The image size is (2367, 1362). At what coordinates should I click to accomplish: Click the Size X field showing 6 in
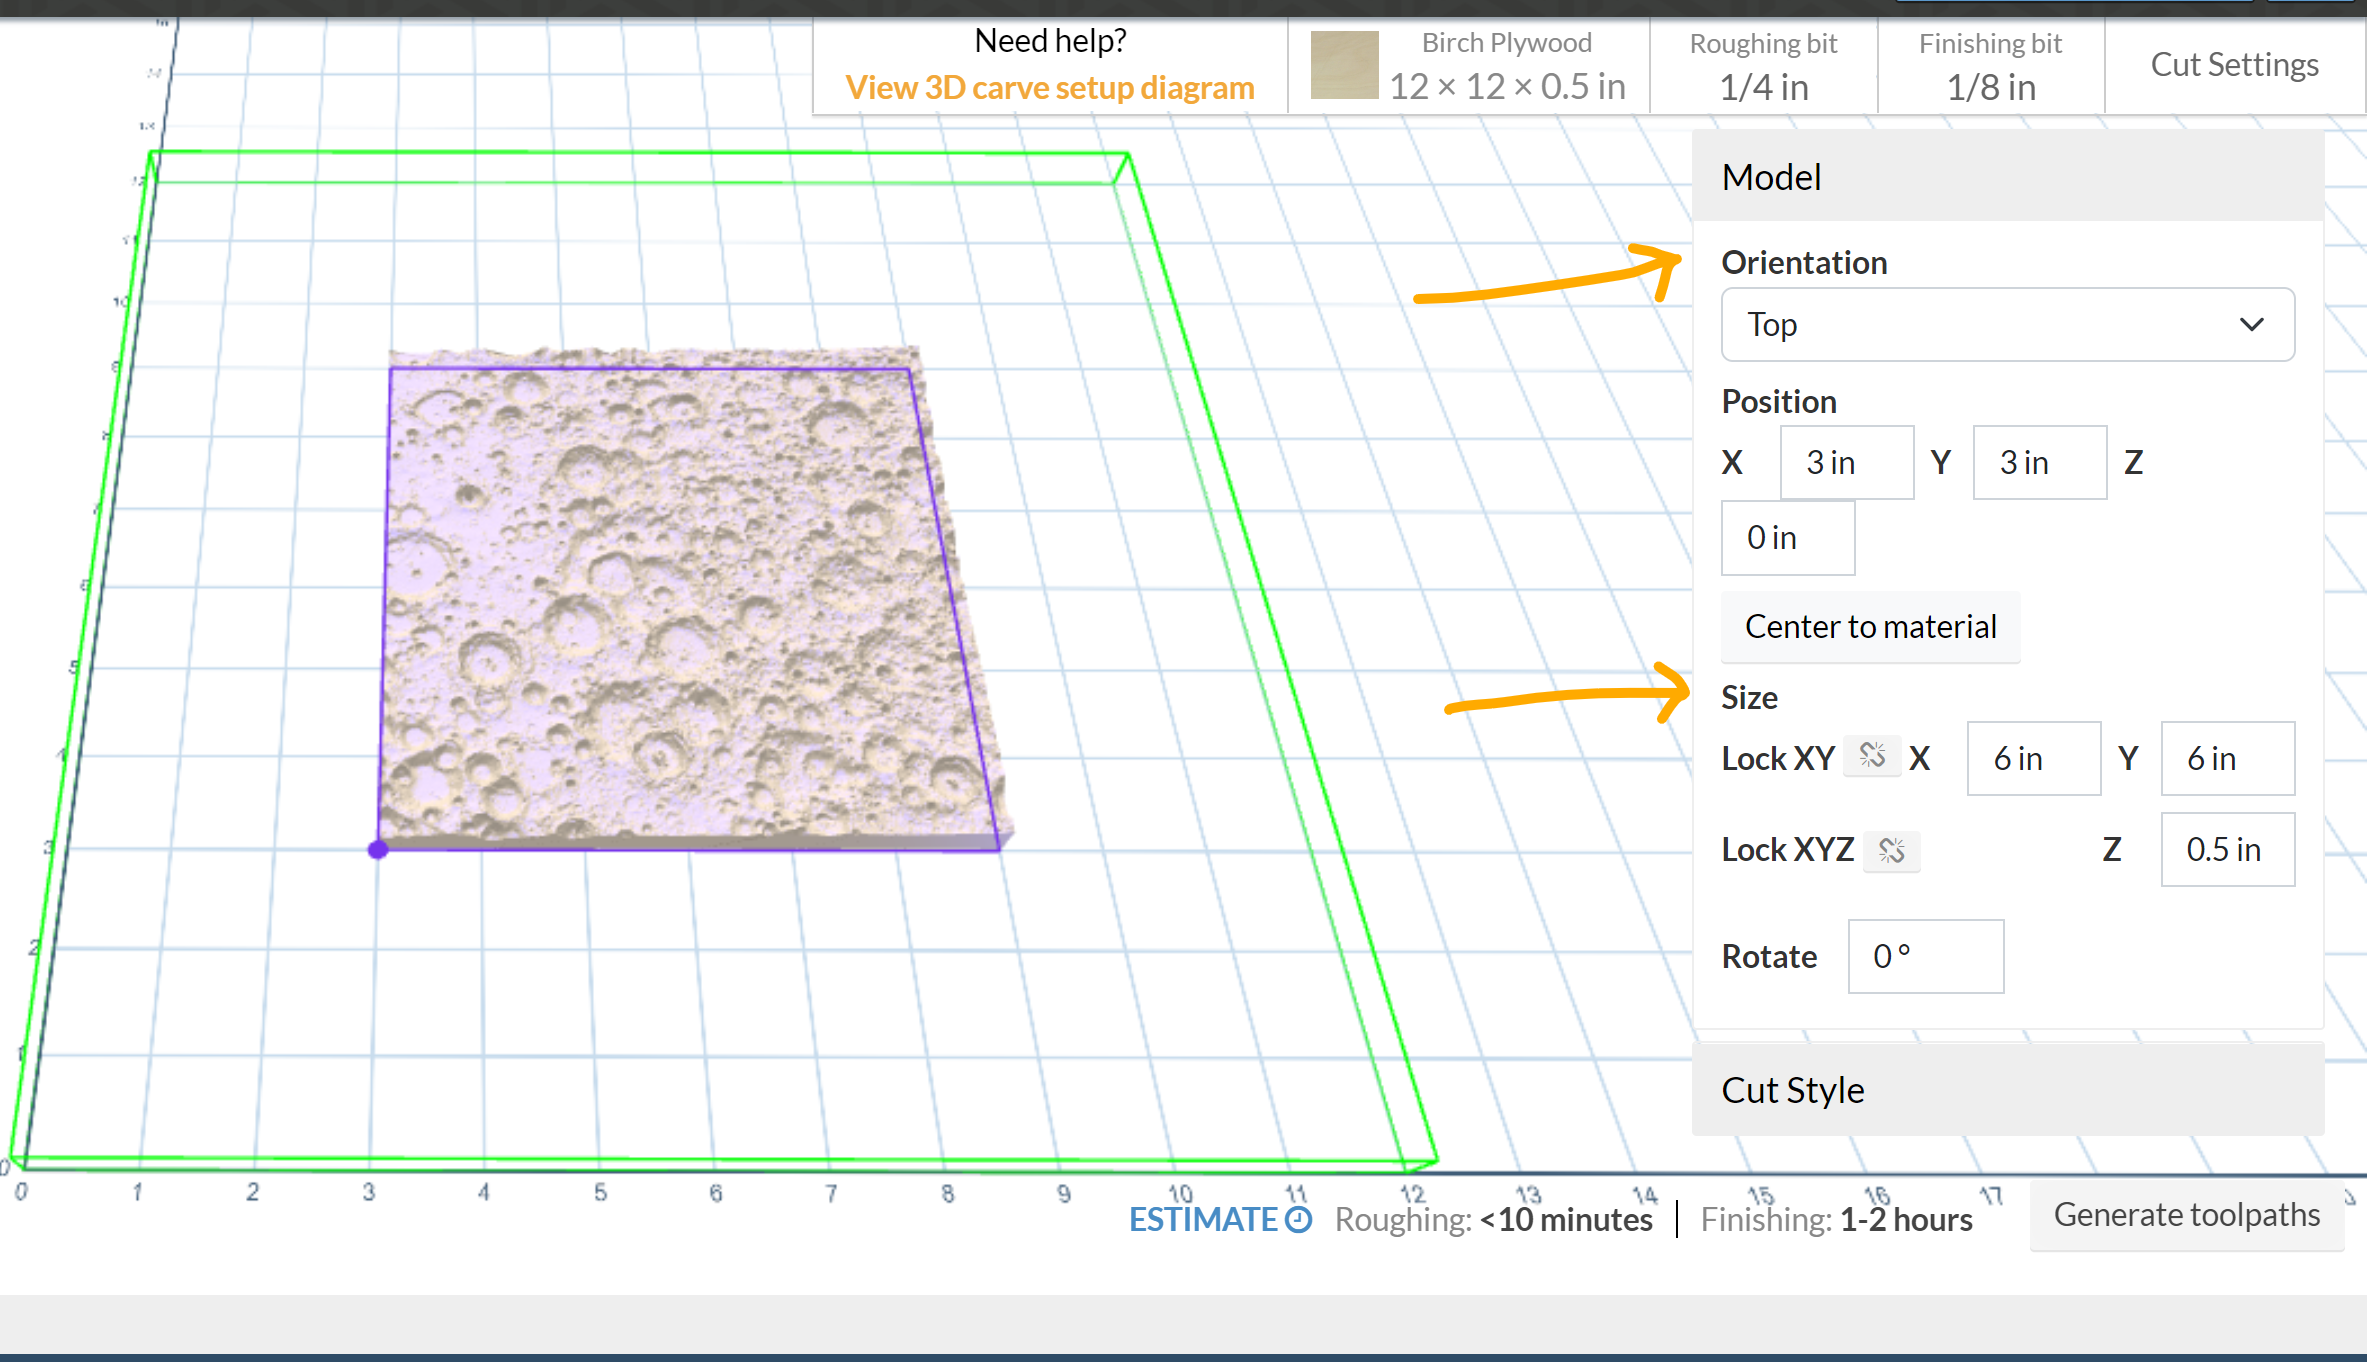click(x=2033, y=758)
